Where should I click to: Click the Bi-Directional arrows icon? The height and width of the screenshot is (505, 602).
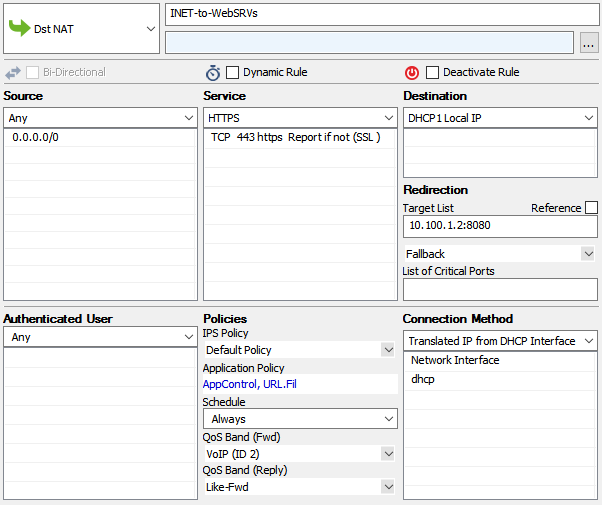pyautogui.click(x=13, y=72)
